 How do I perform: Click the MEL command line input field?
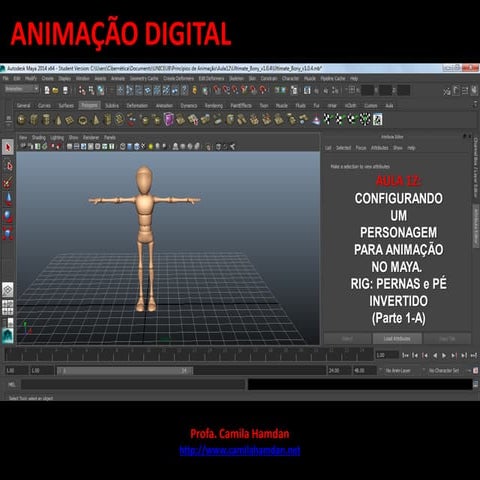[133, 384]
